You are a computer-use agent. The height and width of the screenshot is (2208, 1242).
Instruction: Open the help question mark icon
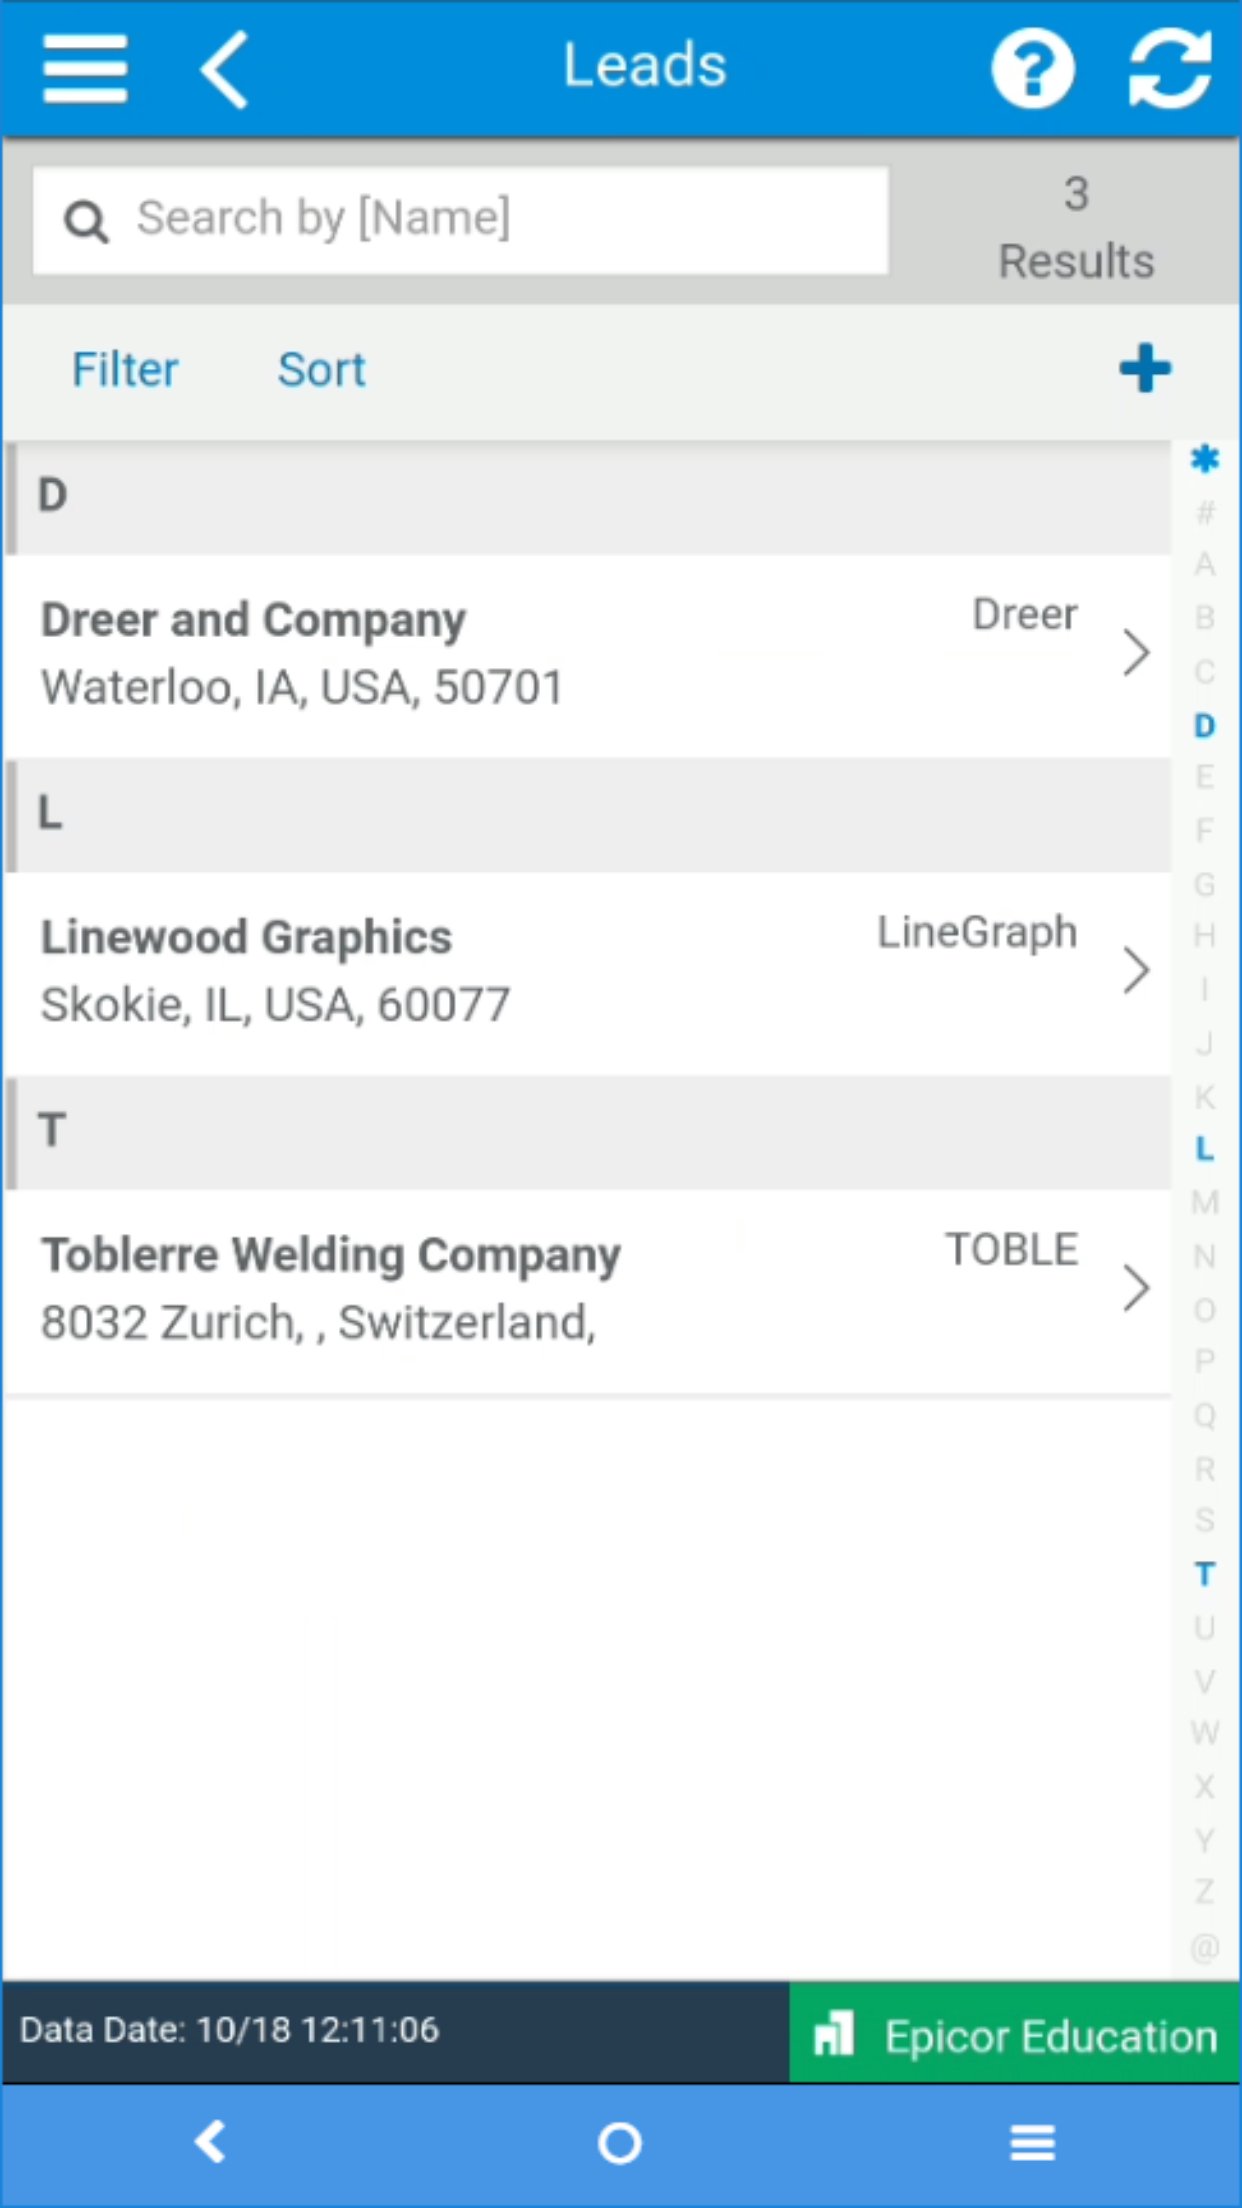(x=1032, y=68)
